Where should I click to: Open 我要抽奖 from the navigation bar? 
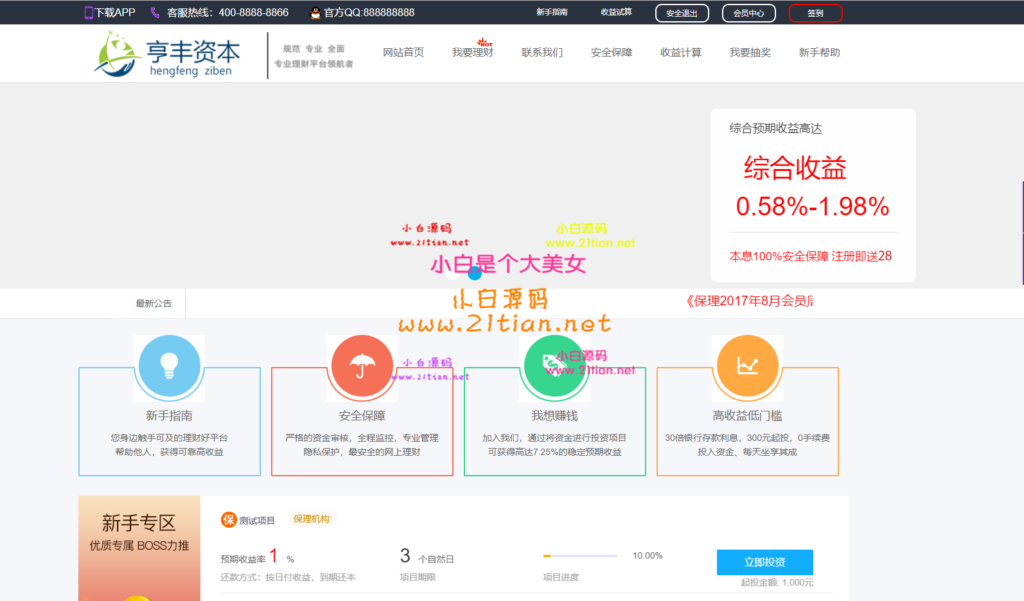coord(750,53)
